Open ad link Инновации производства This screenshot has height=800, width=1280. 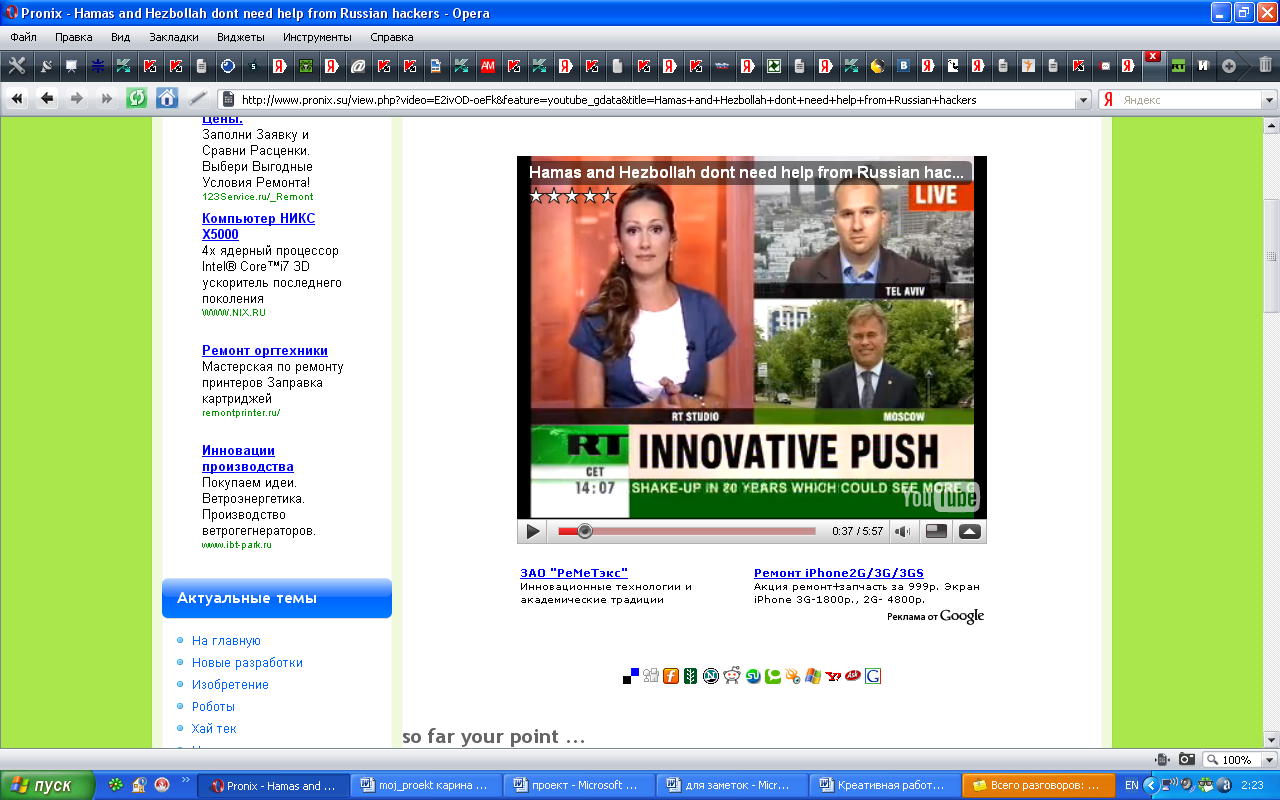click(248, 458)
